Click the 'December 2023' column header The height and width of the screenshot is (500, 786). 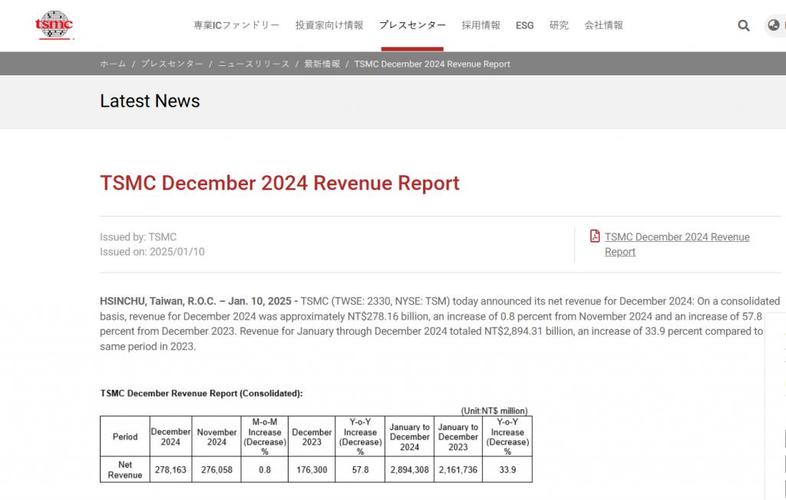(312, 436)
